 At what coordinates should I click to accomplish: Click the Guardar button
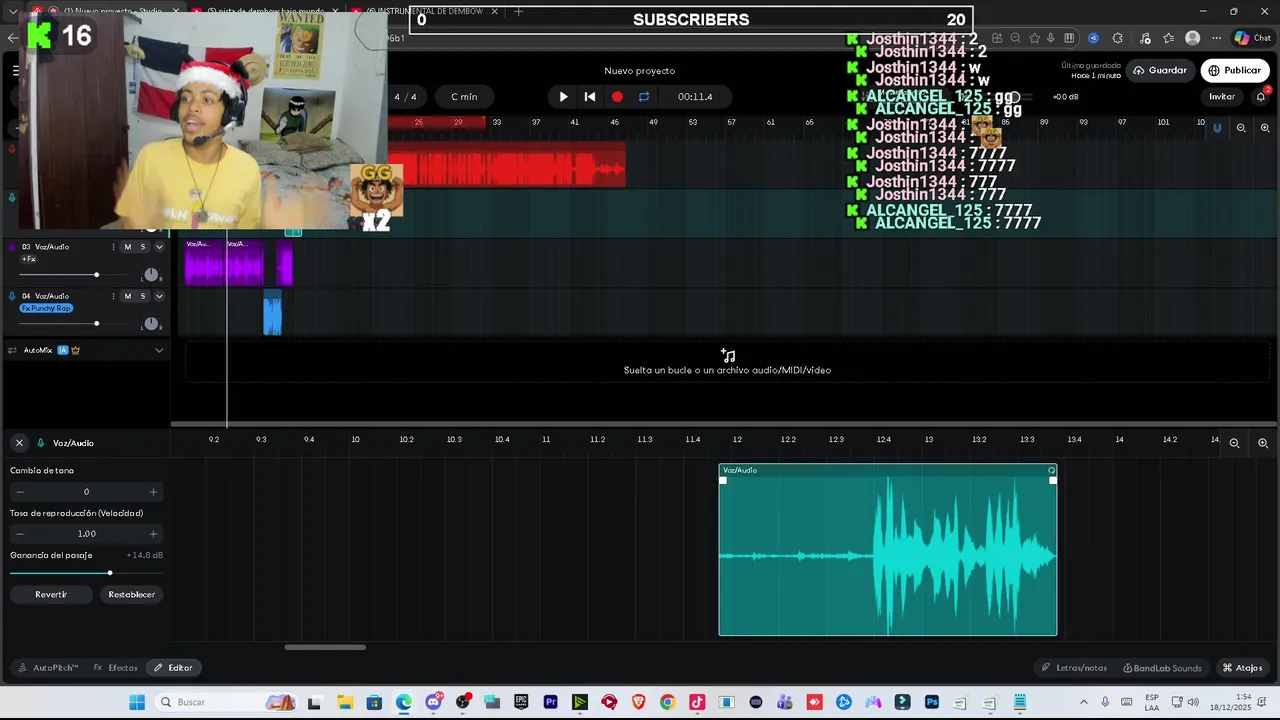pos(1160,70)
